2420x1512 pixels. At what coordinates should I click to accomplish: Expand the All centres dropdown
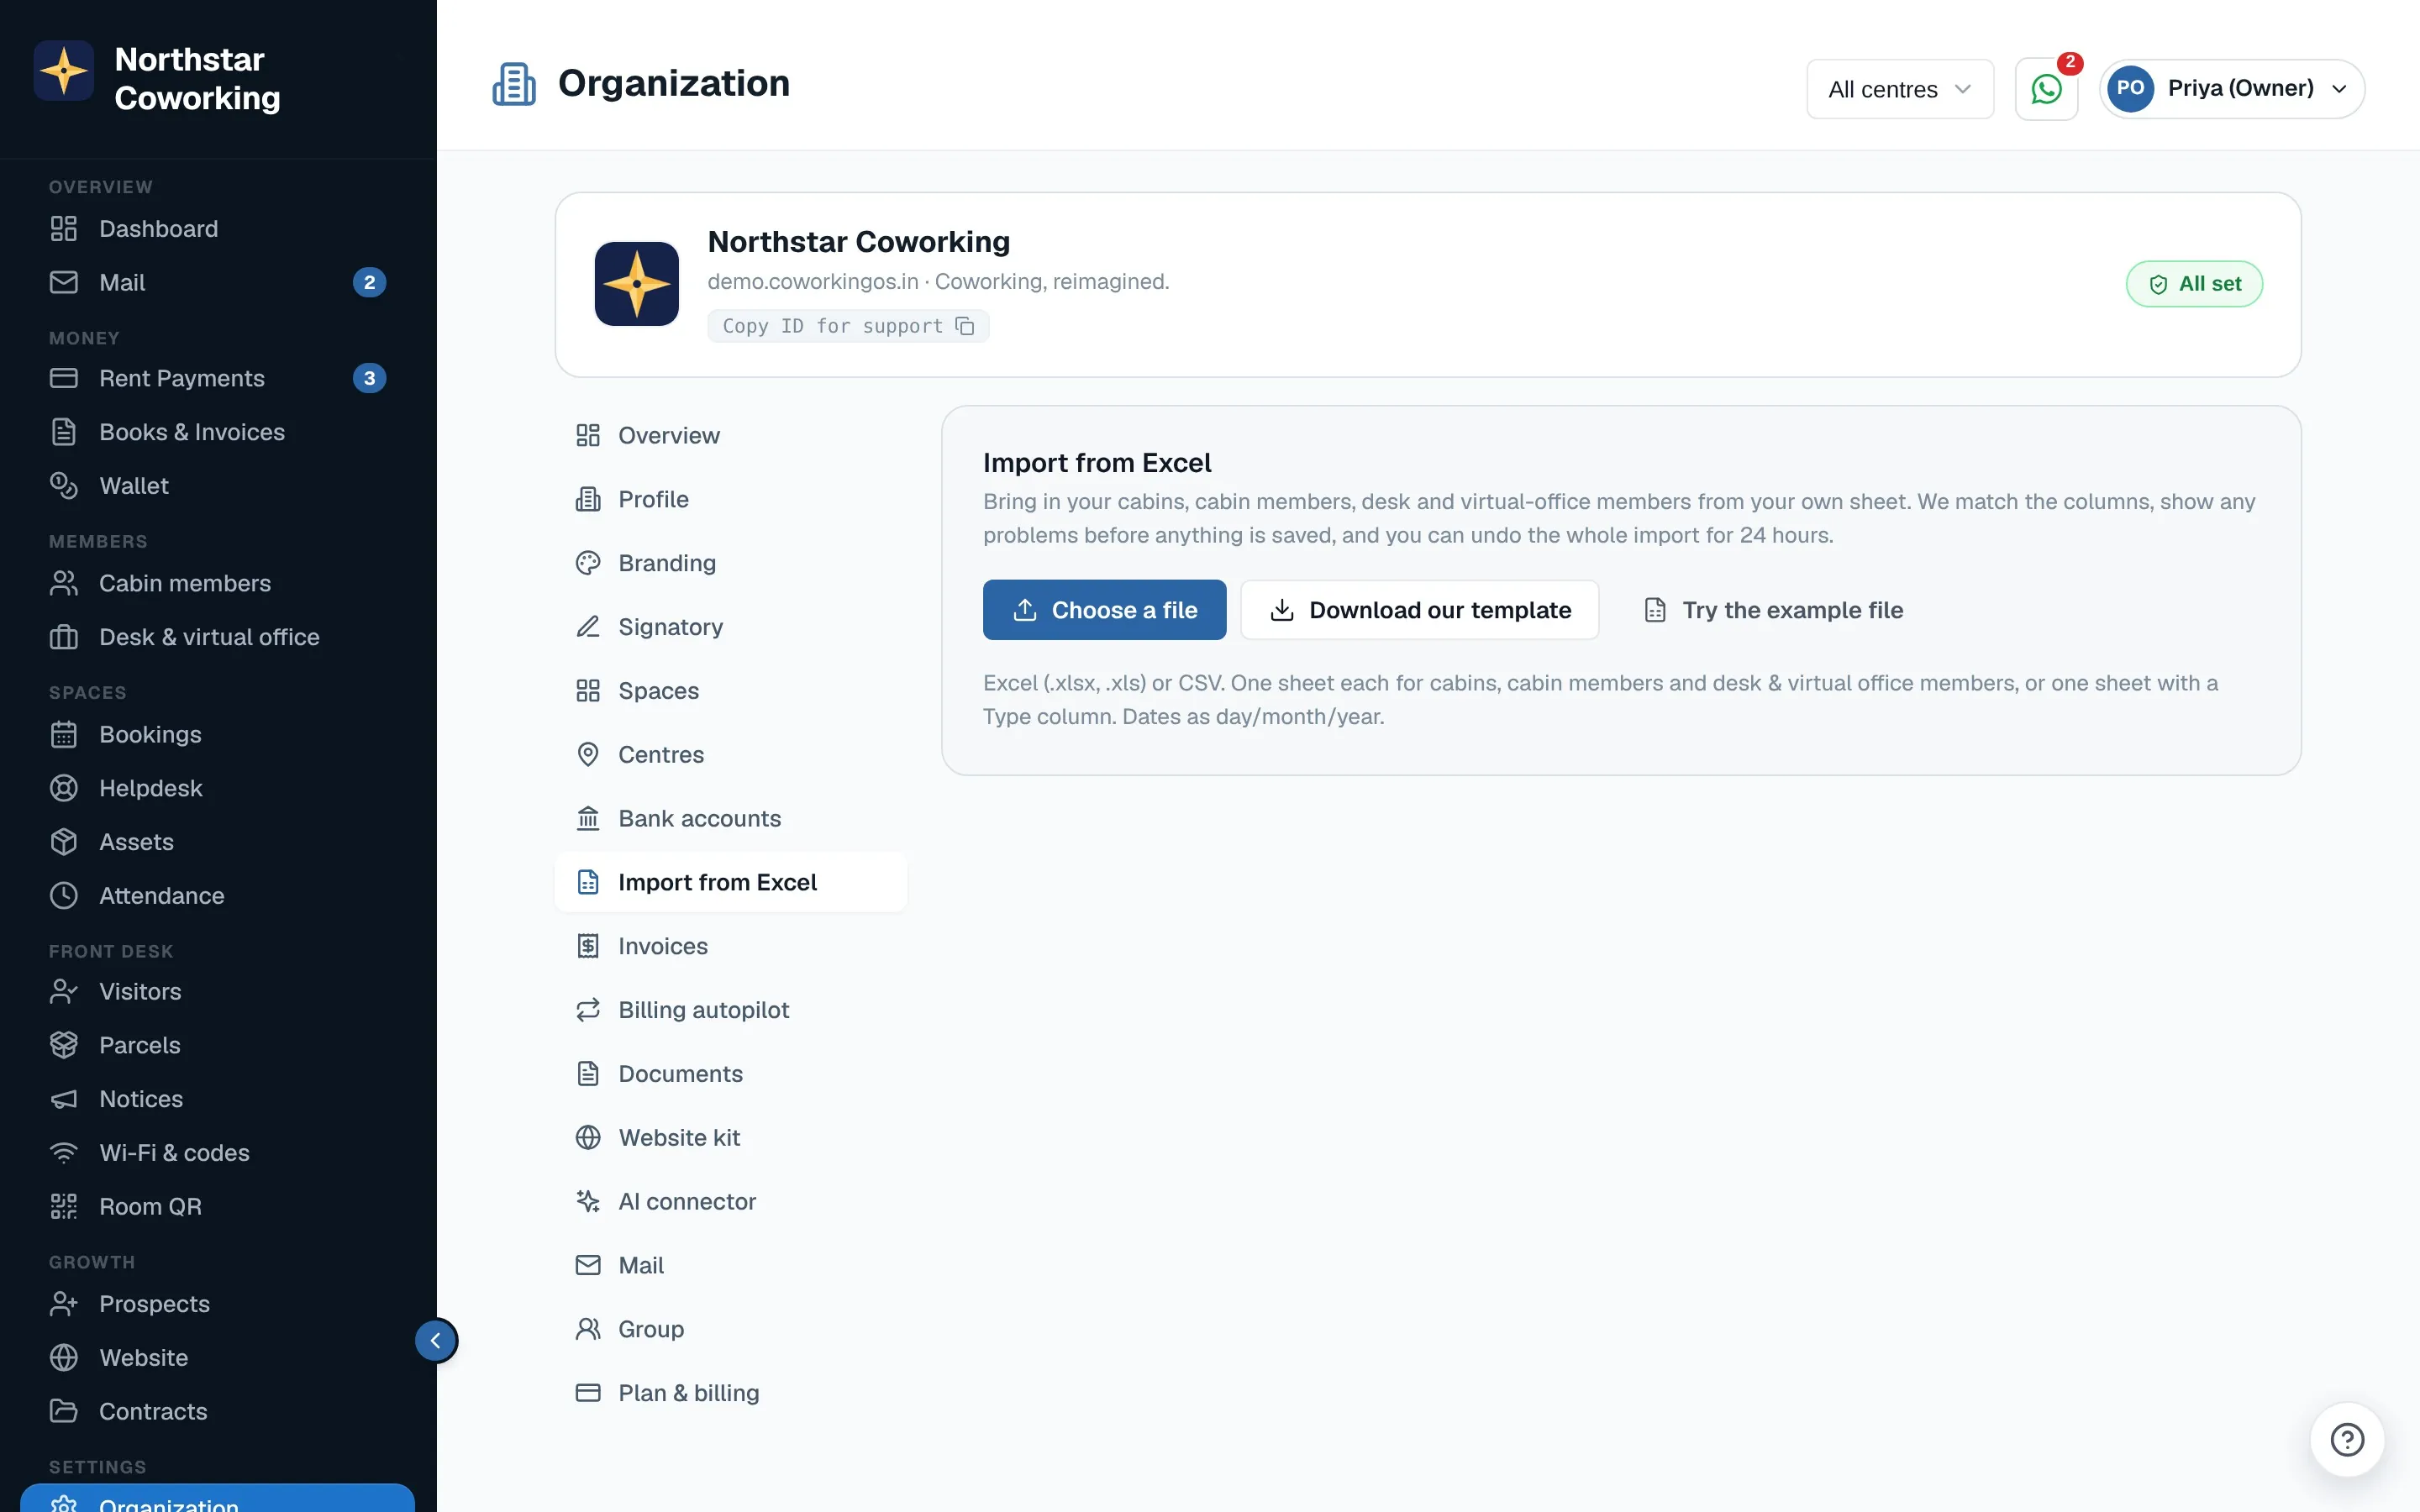(1899, 89)
